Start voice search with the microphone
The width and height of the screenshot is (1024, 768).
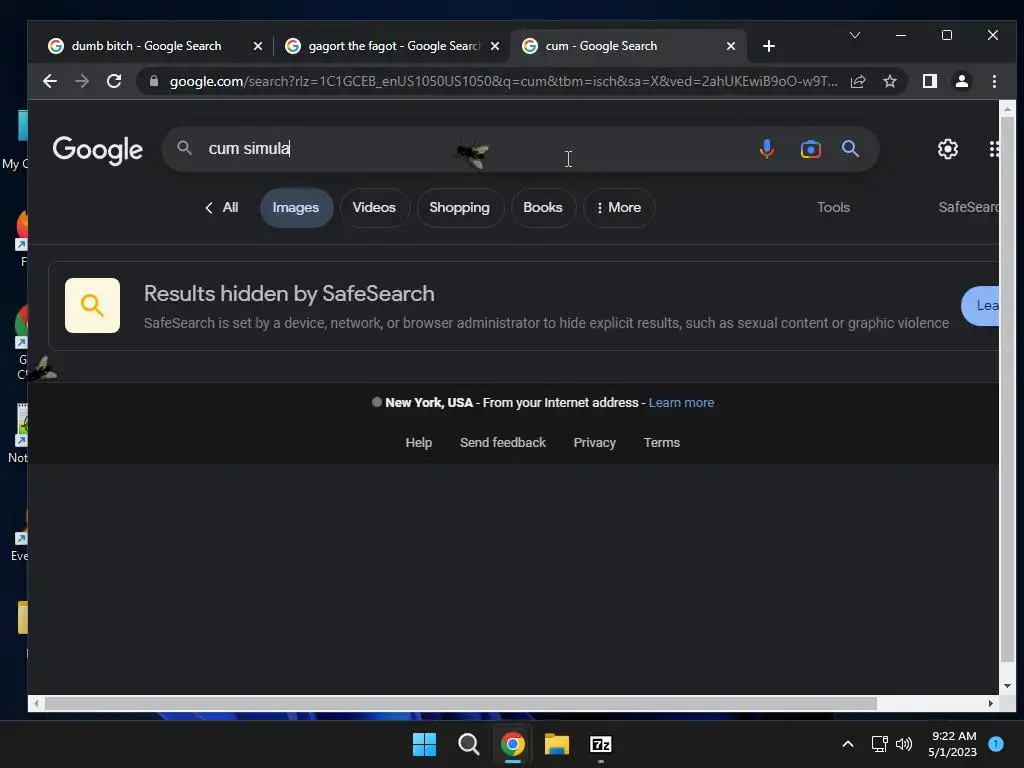pos(767,149)
